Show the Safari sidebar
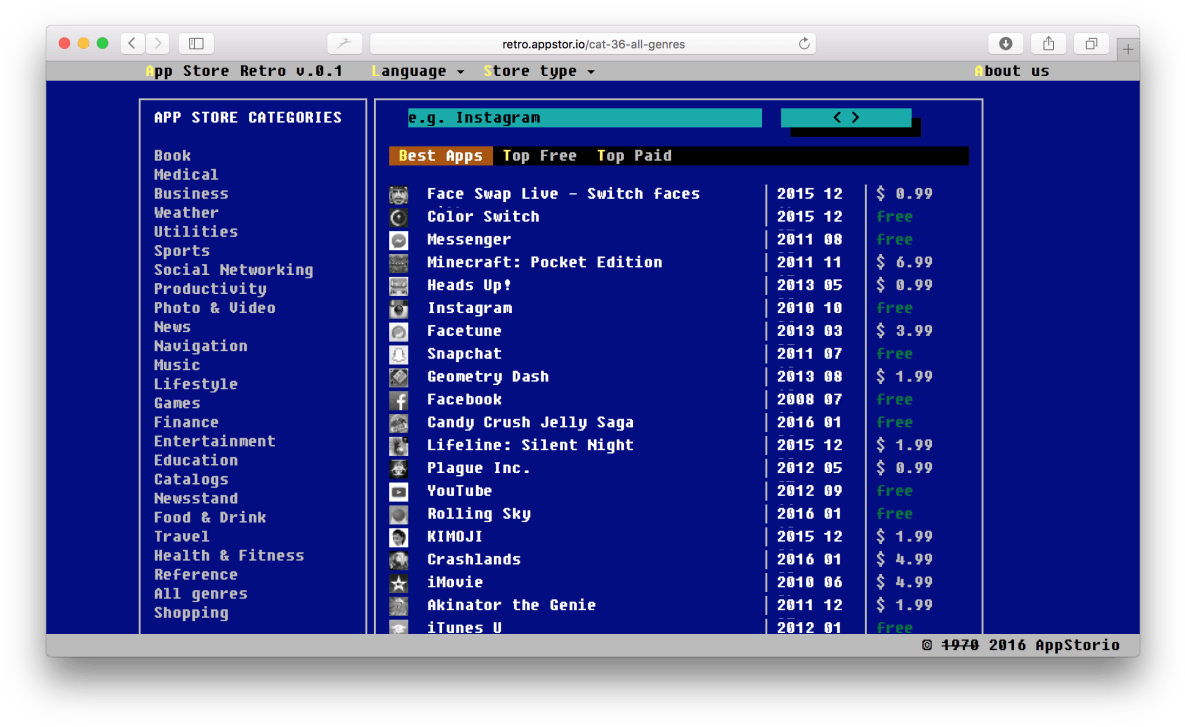Screen dimensions: 1185x727 [196, 44]
